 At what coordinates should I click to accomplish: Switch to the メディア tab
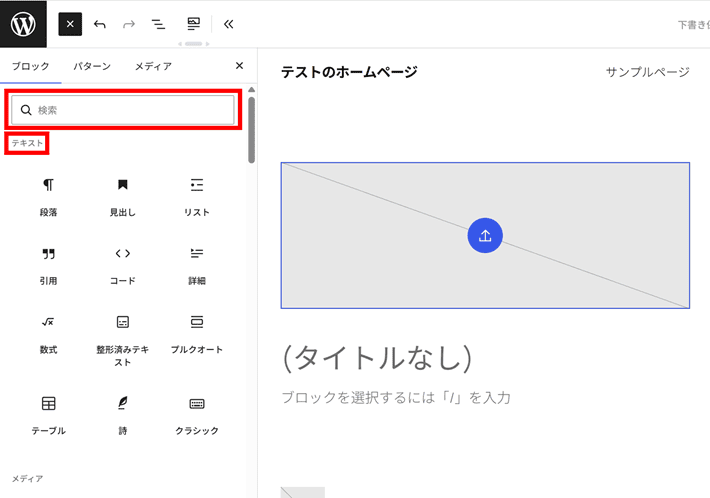click(153, 67)
